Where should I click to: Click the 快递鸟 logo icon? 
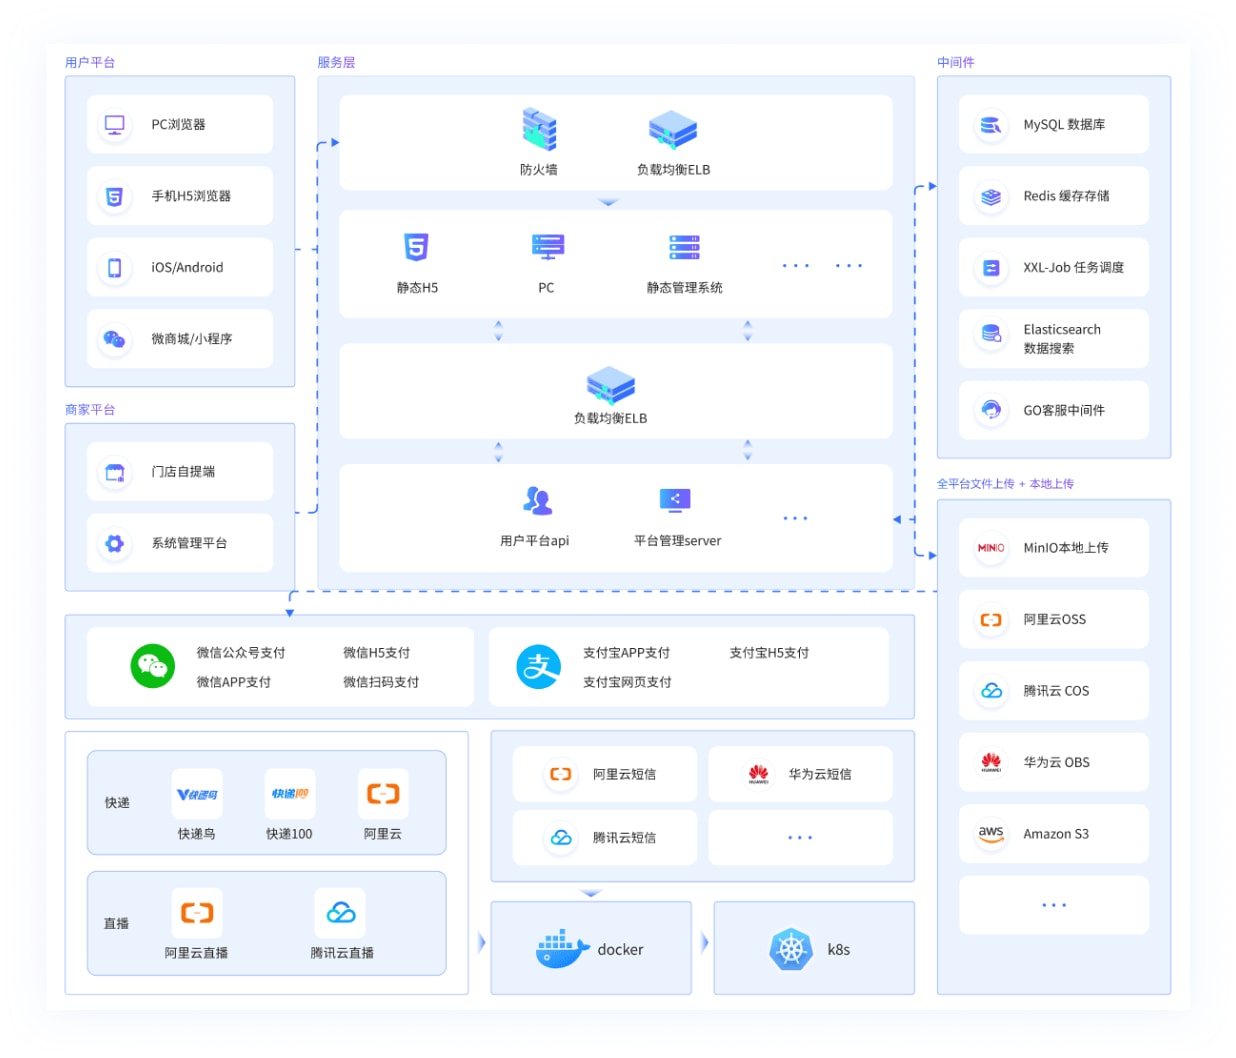(197, 794)
